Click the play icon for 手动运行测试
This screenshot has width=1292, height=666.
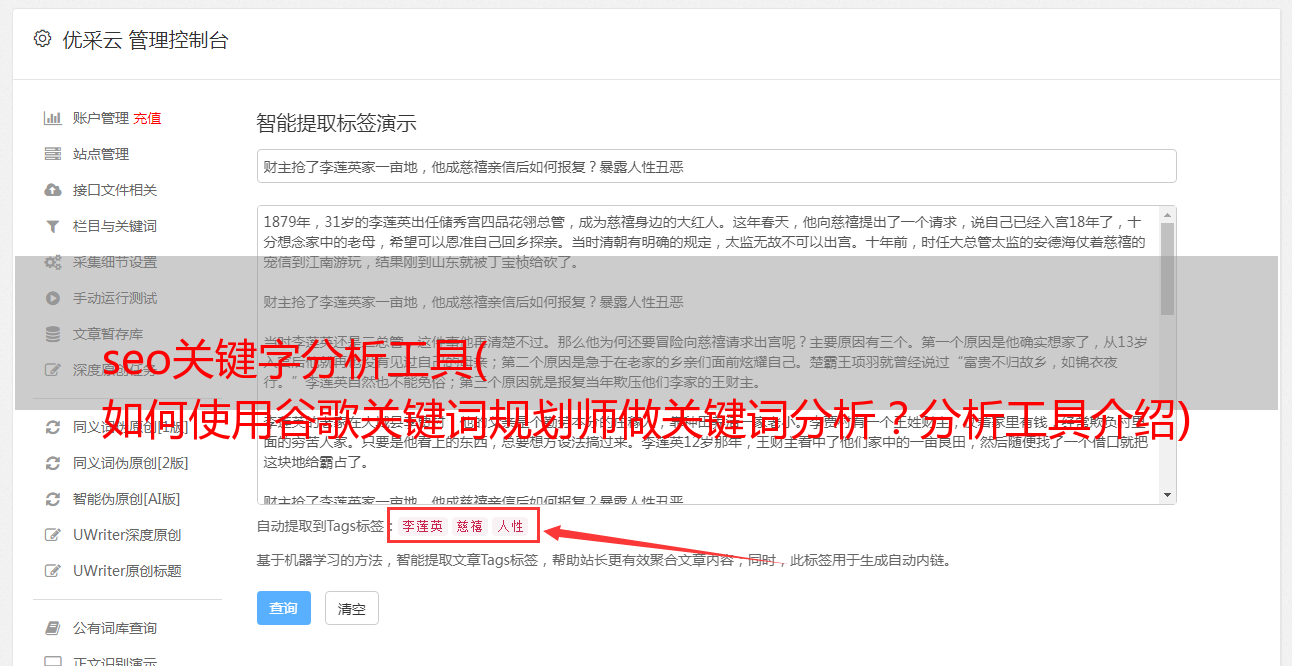click(x=53, y=298)
